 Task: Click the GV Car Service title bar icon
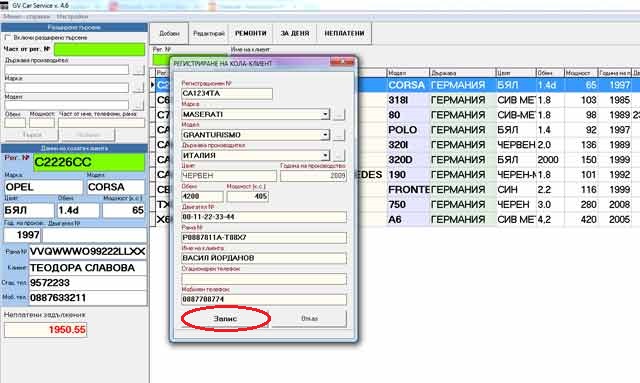[4, 5]
